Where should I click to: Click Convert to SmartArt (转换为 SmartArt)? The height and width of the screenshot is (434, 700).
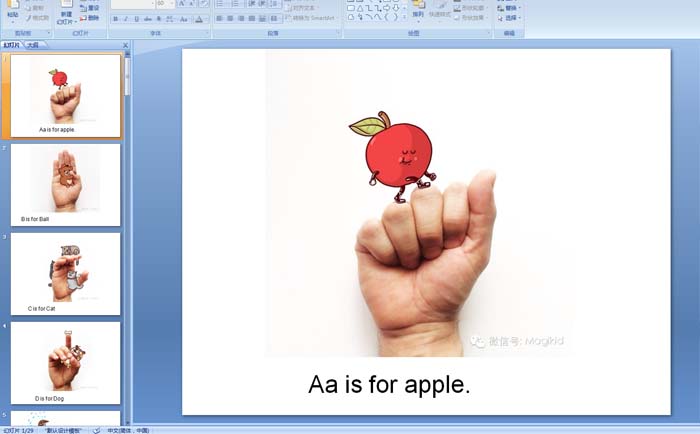pos(312,18)
